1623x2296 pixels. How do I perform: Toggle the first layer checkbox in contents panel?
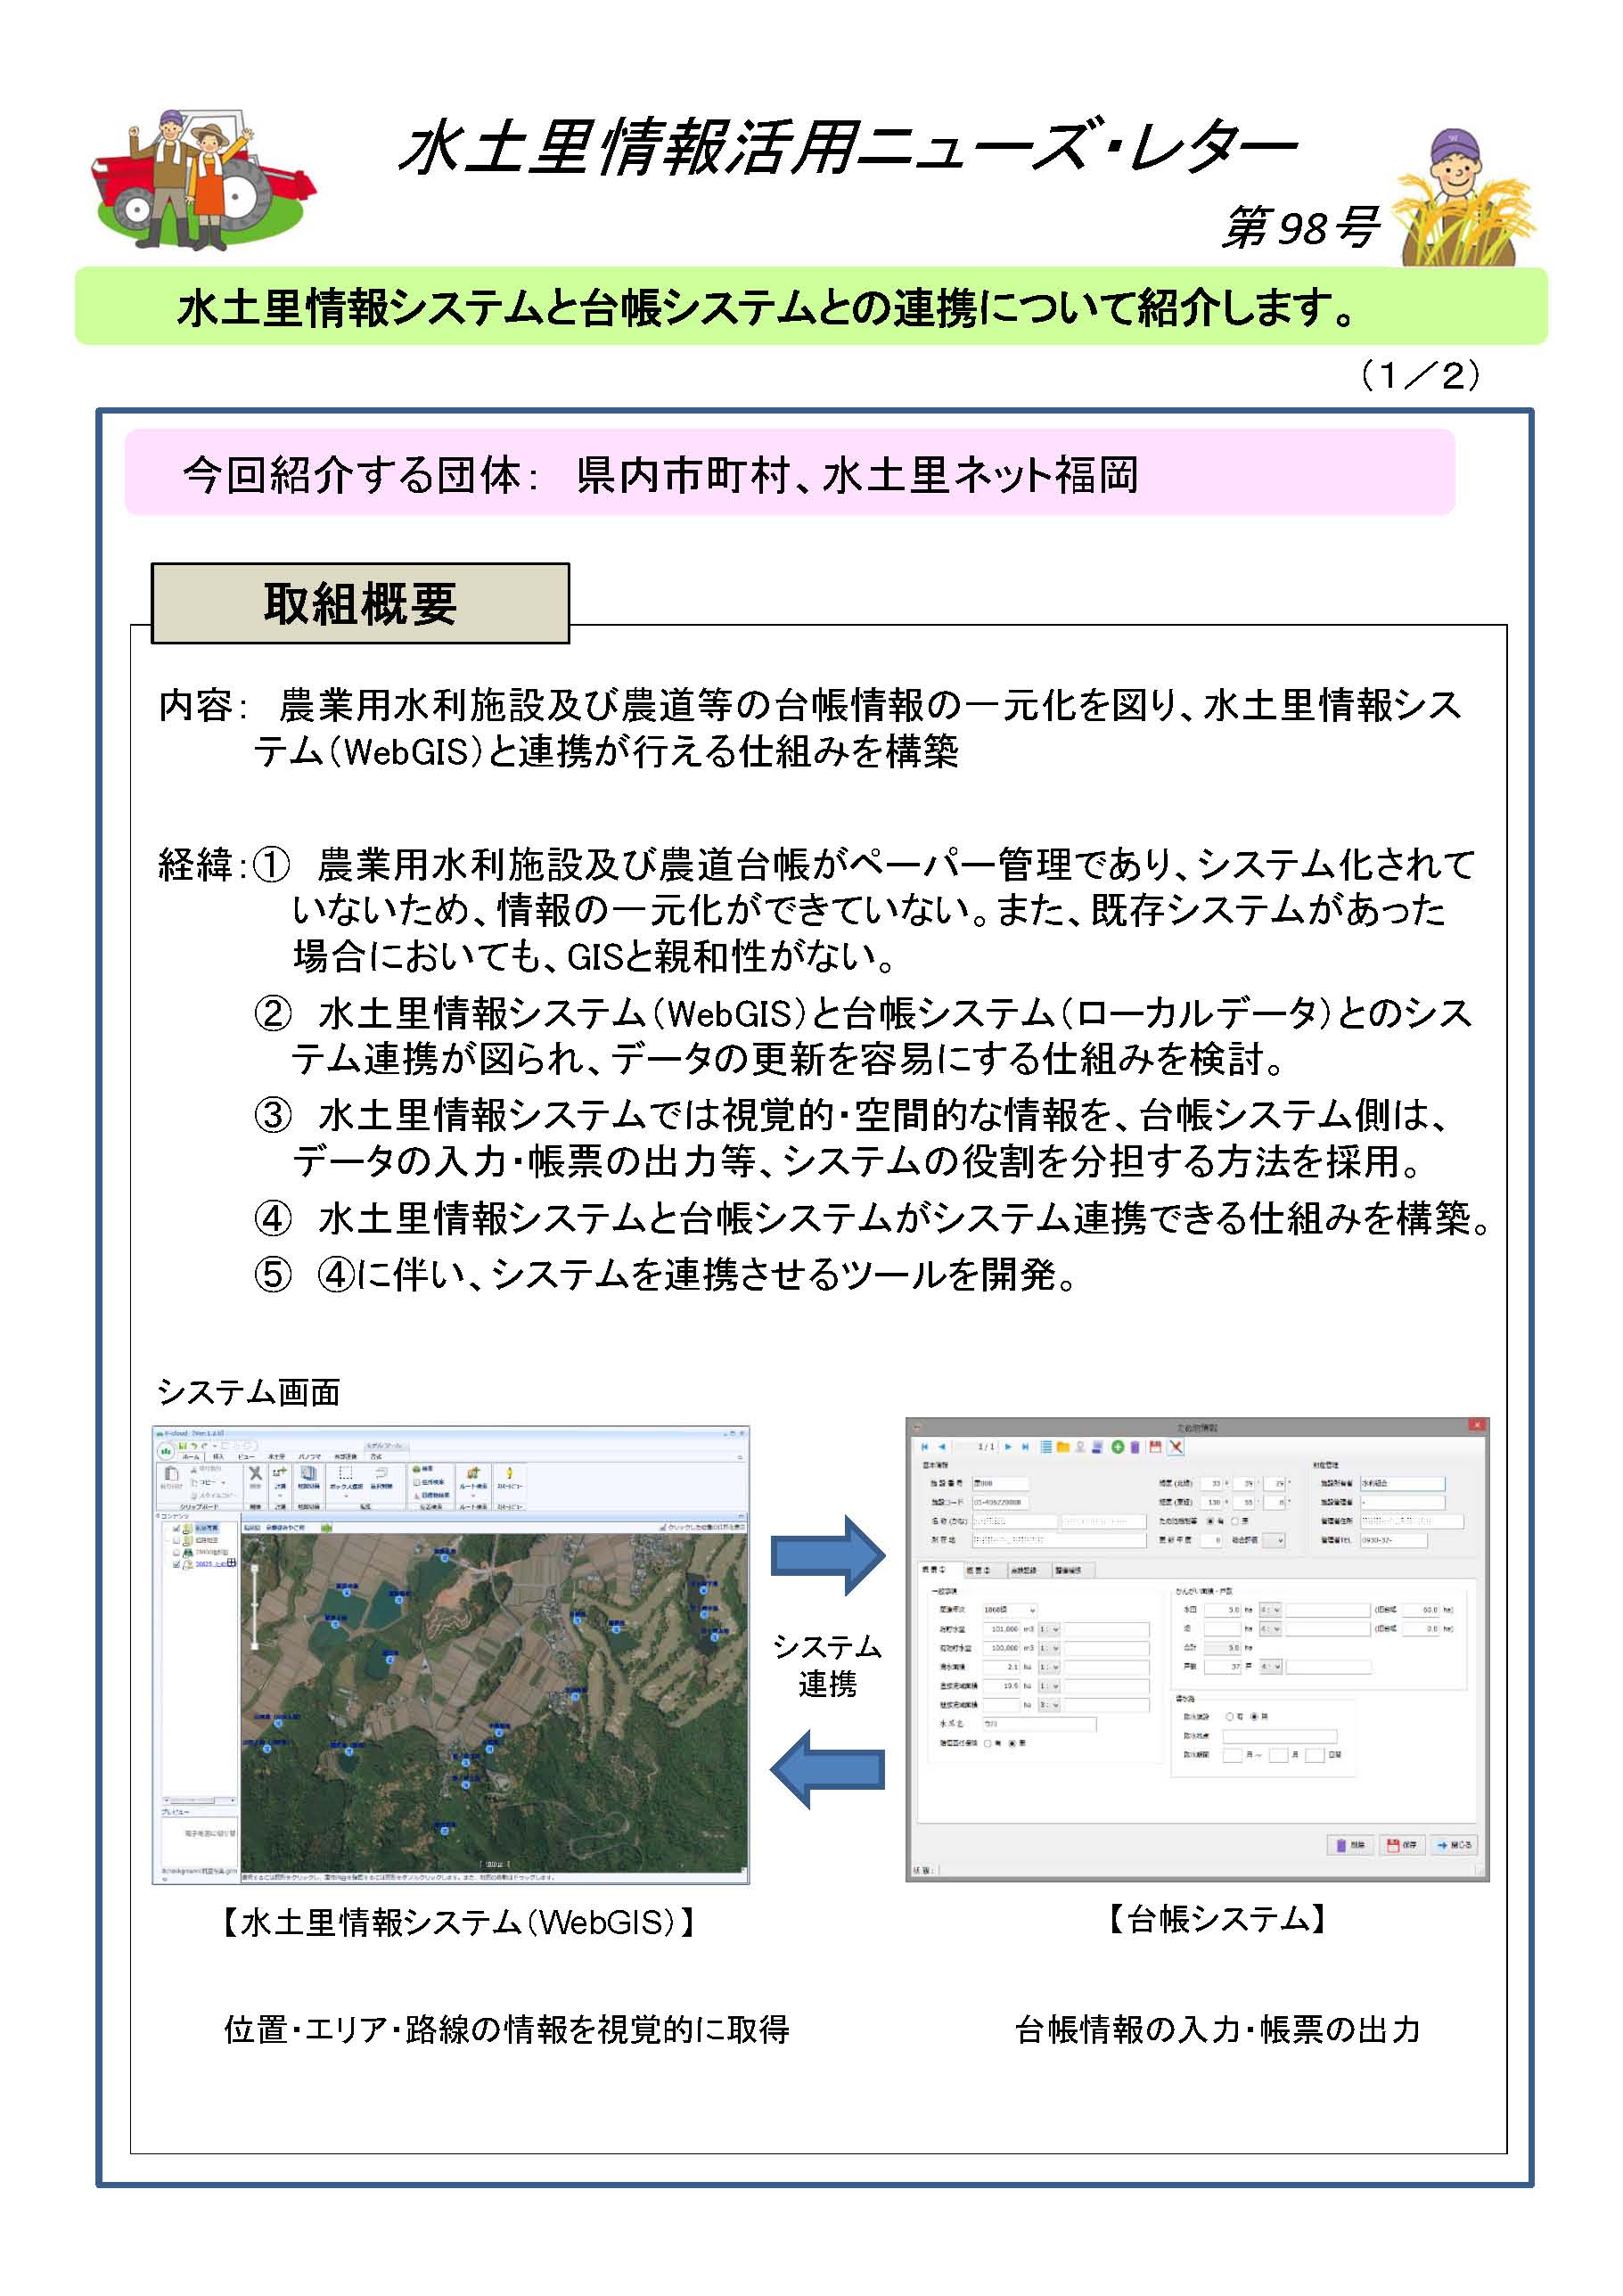(176, 1528)
